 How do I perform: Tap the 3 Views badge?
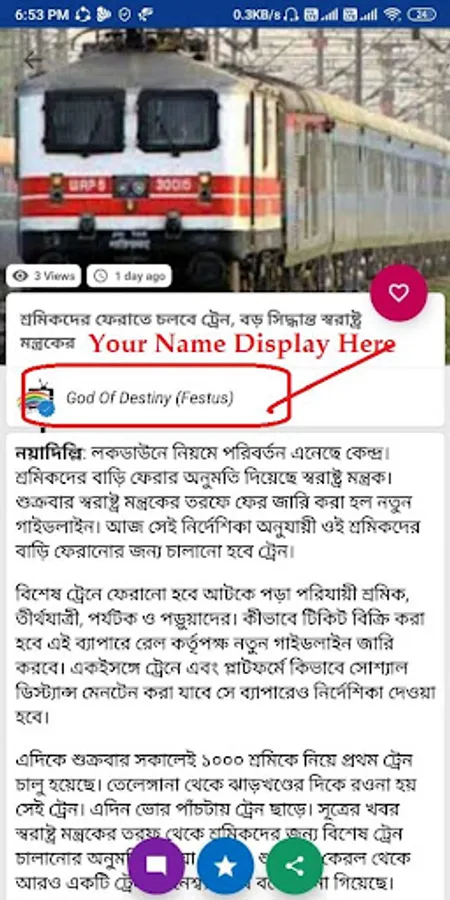(44, 276)
